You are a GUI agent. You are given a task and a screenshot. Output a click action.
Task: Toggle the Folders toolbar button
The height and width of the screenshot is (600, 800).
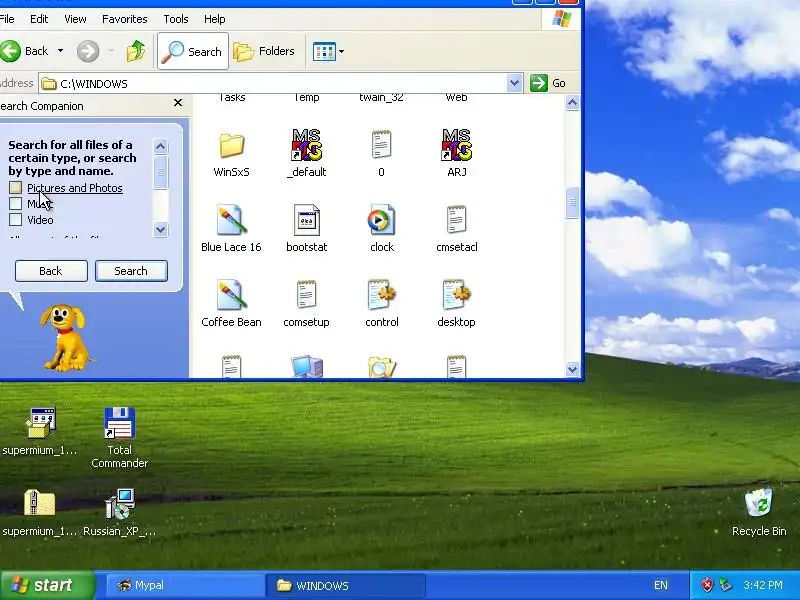(264, 51)
